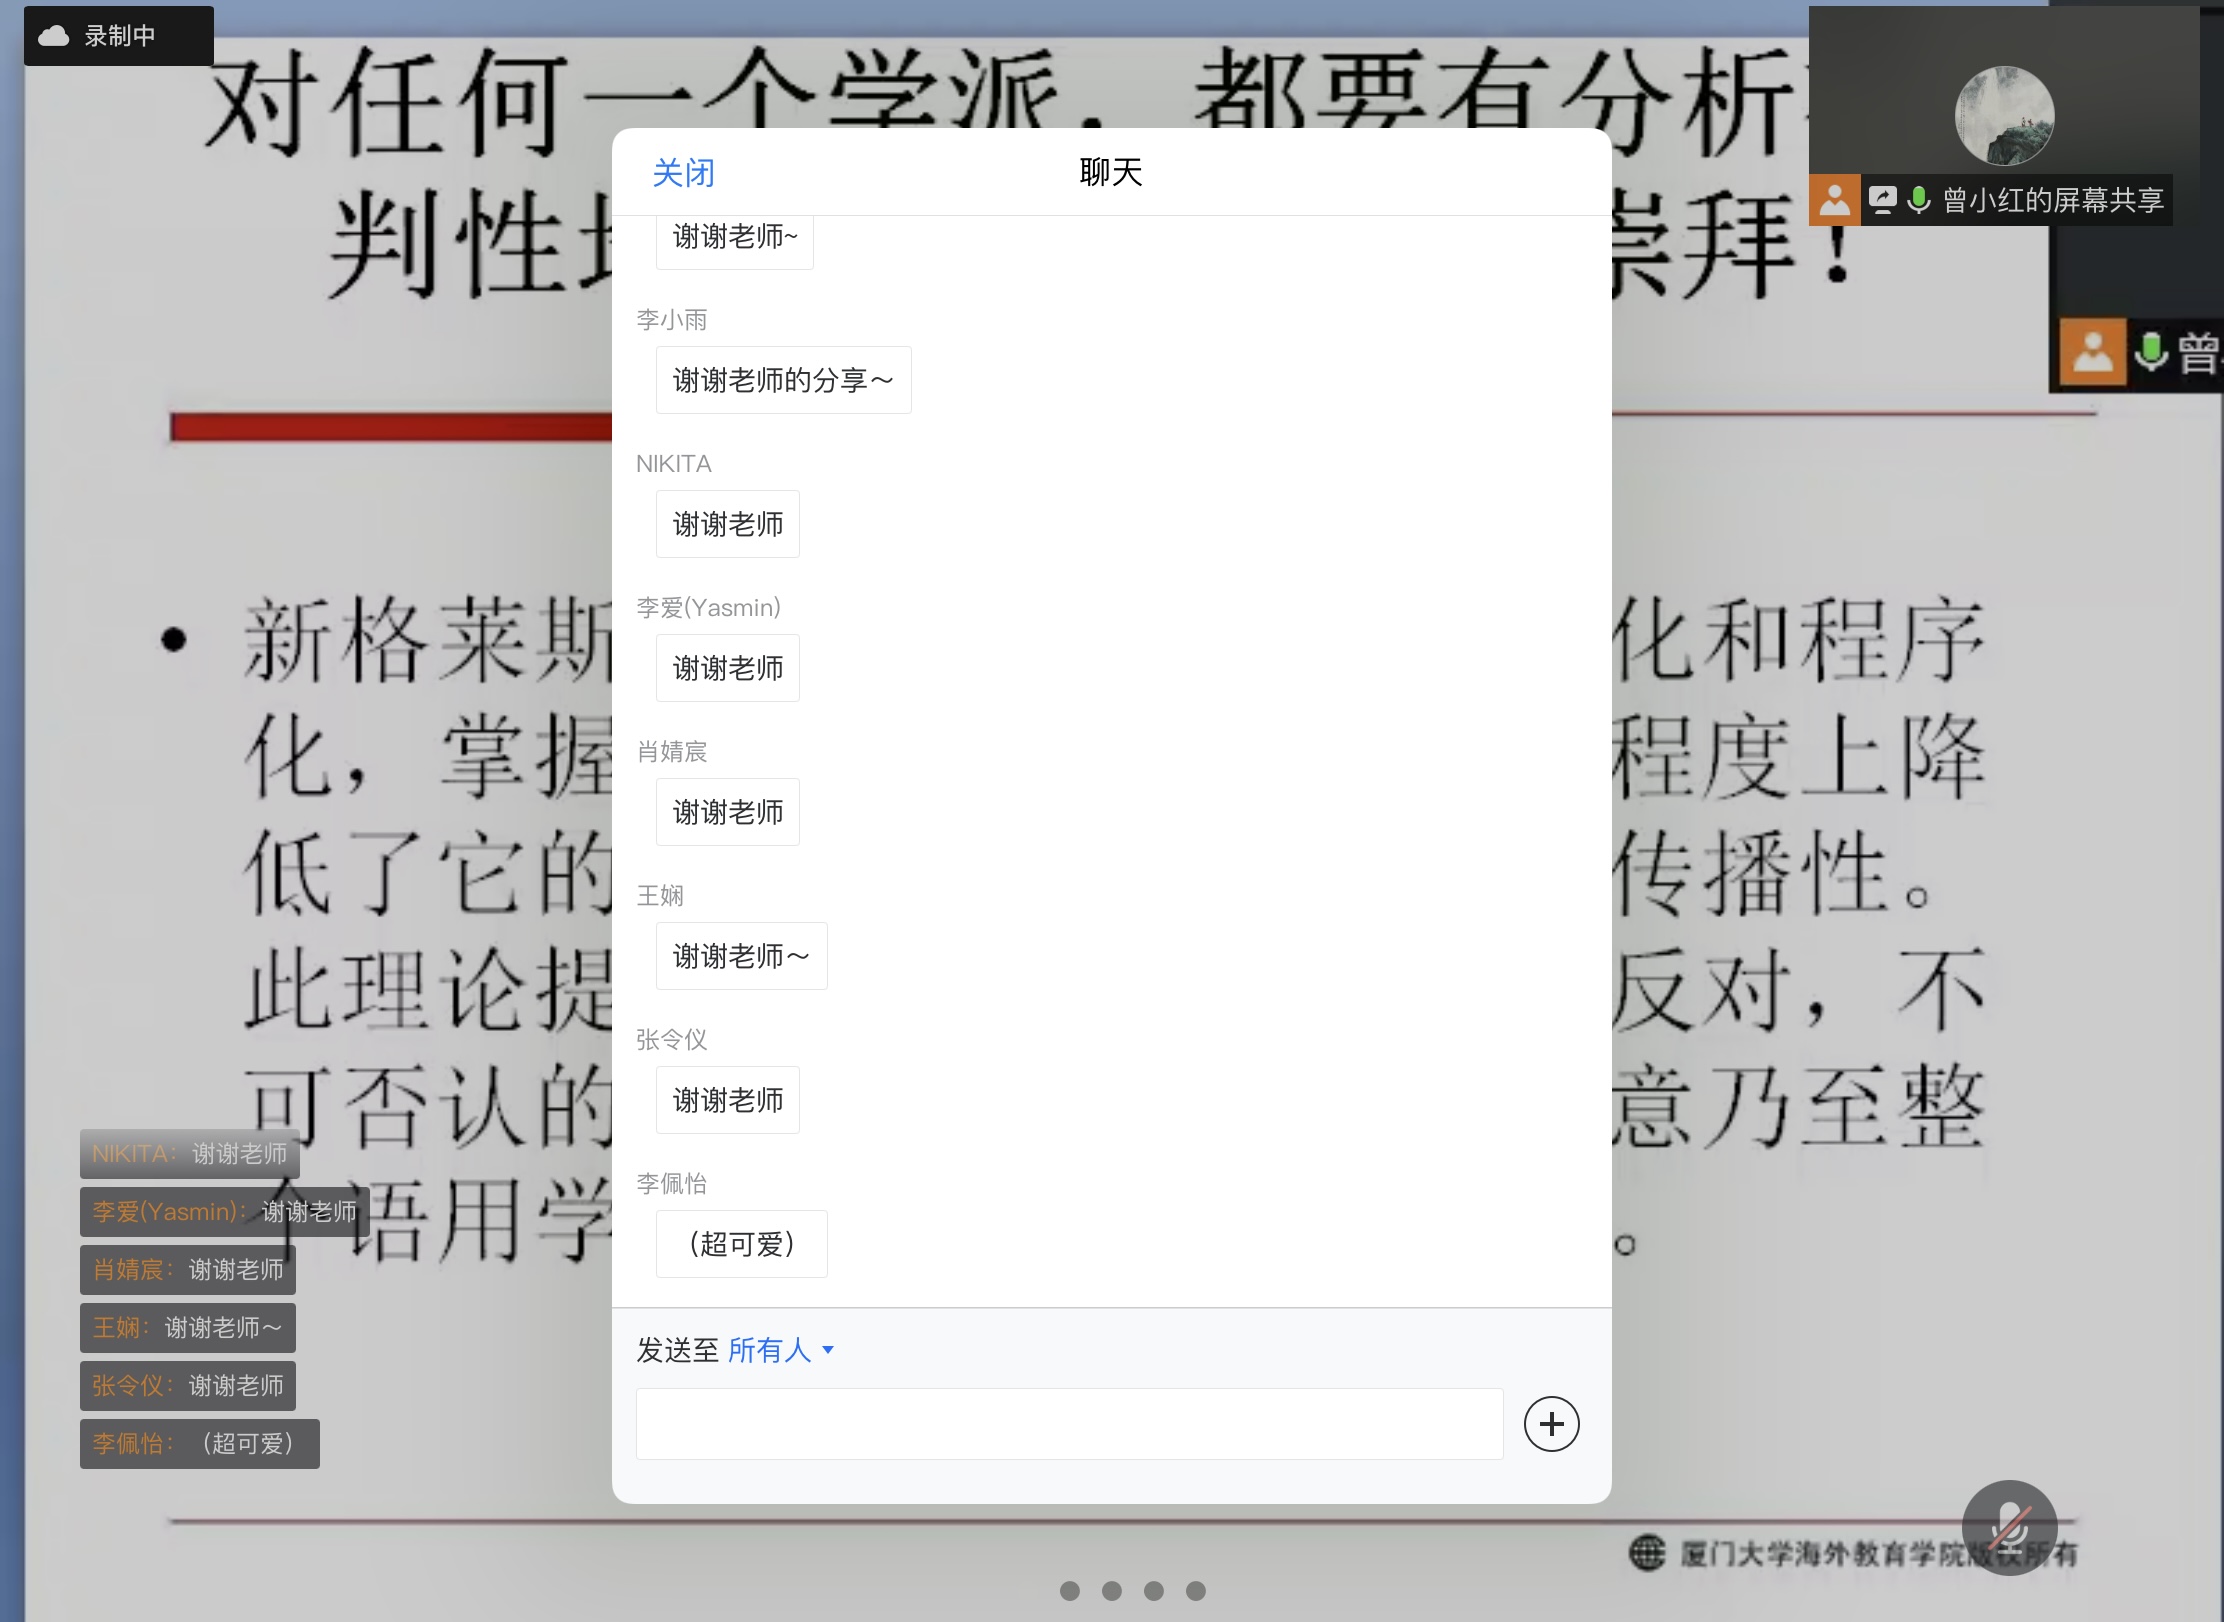Click the dropdown arrow beside 所有人
Viewport: 2224px width, 1622px height.
point(828,1350)
